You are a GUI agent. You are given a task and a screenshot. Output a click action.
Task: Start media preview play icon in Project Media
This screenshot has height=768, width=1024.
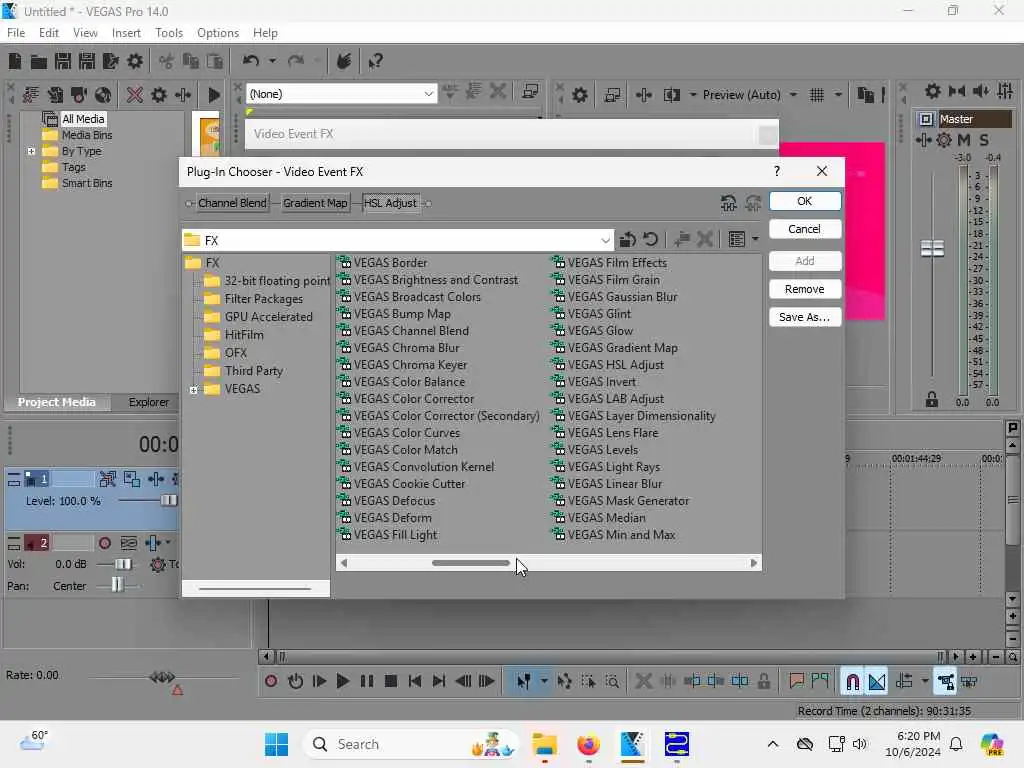[214, 95]
